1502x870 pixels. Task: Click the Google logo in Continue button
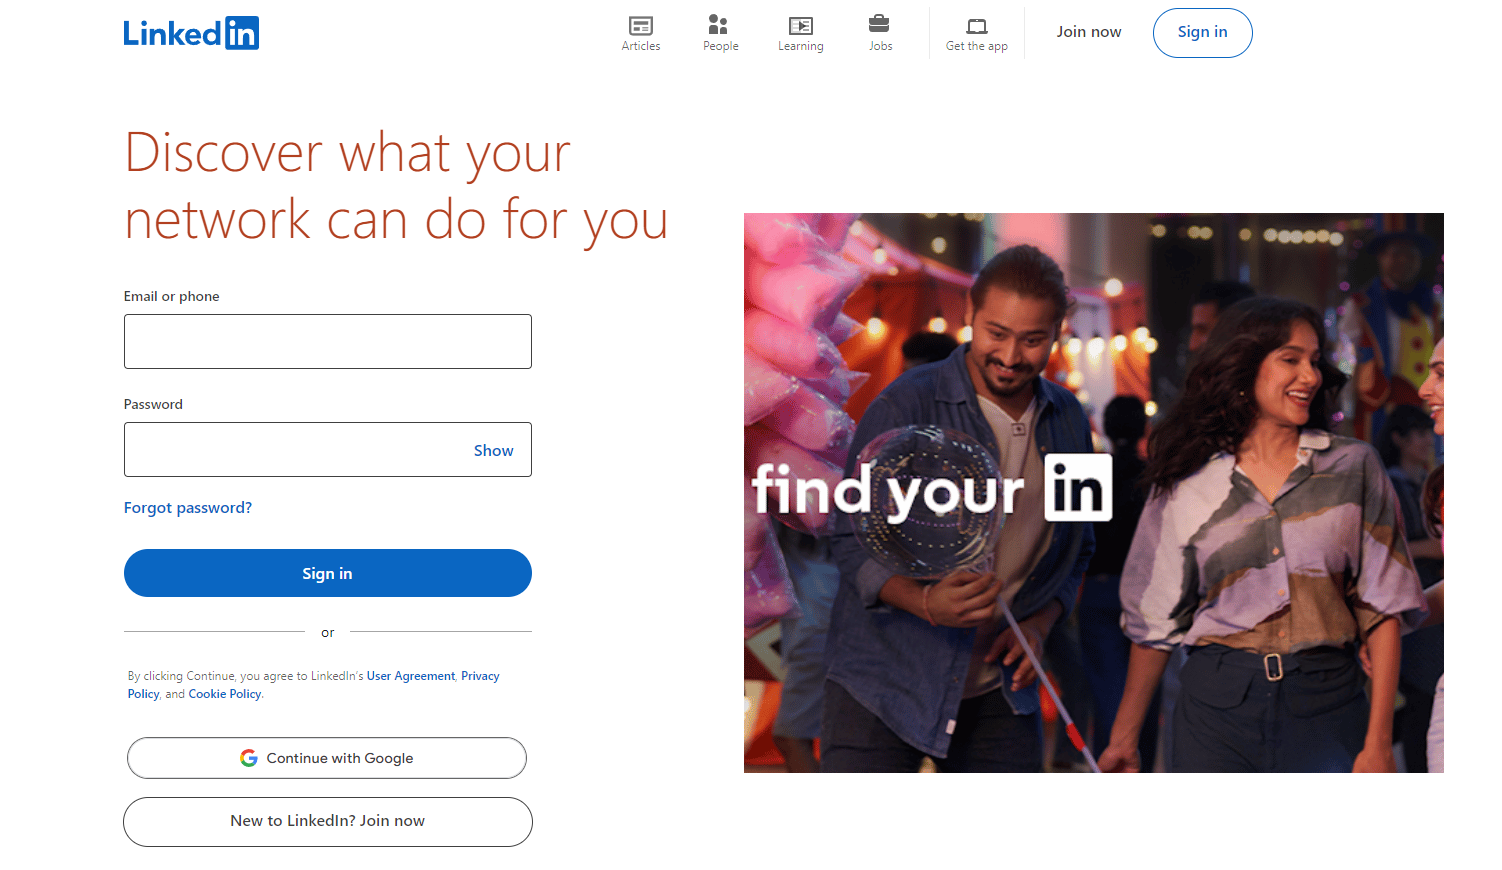[x=249, y=758]
